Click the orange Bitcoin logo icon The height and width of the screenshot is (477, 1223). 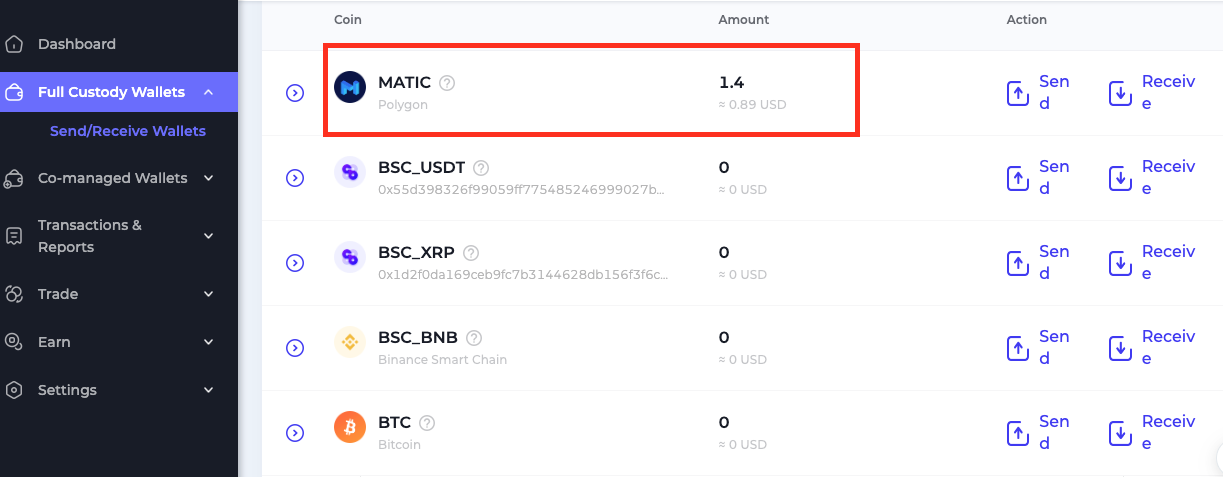(350, 428)
